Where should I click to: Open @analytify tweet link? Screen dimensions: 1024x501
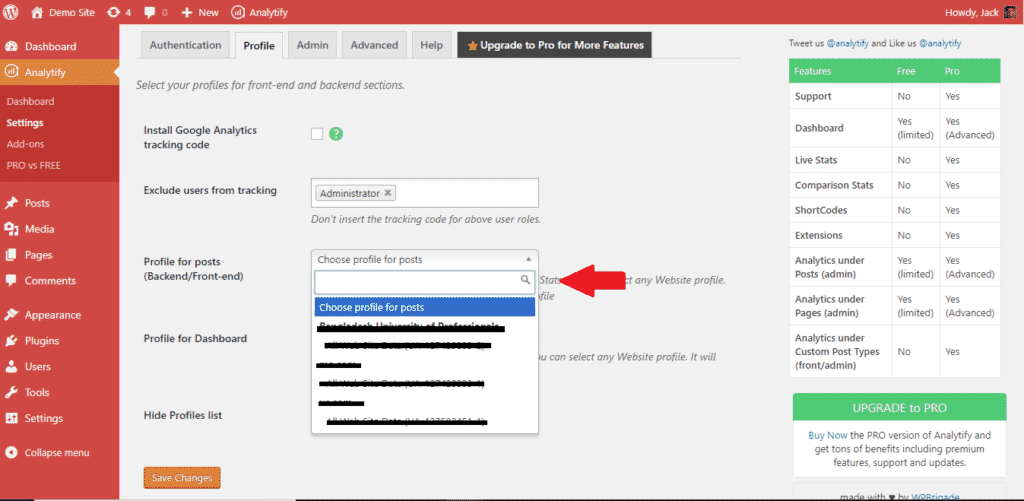pos(848,43)
